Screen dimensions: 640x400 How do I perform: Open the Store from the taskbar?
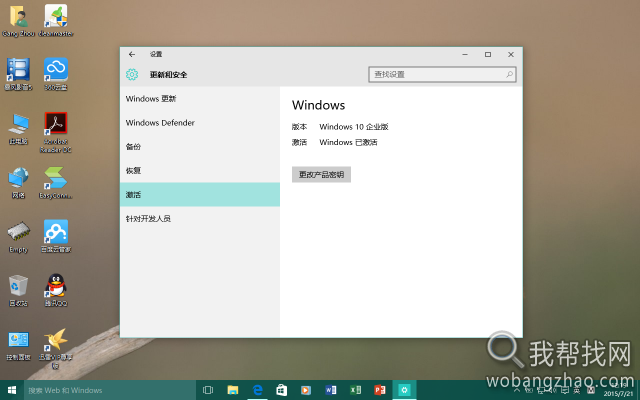coord(282,390)
